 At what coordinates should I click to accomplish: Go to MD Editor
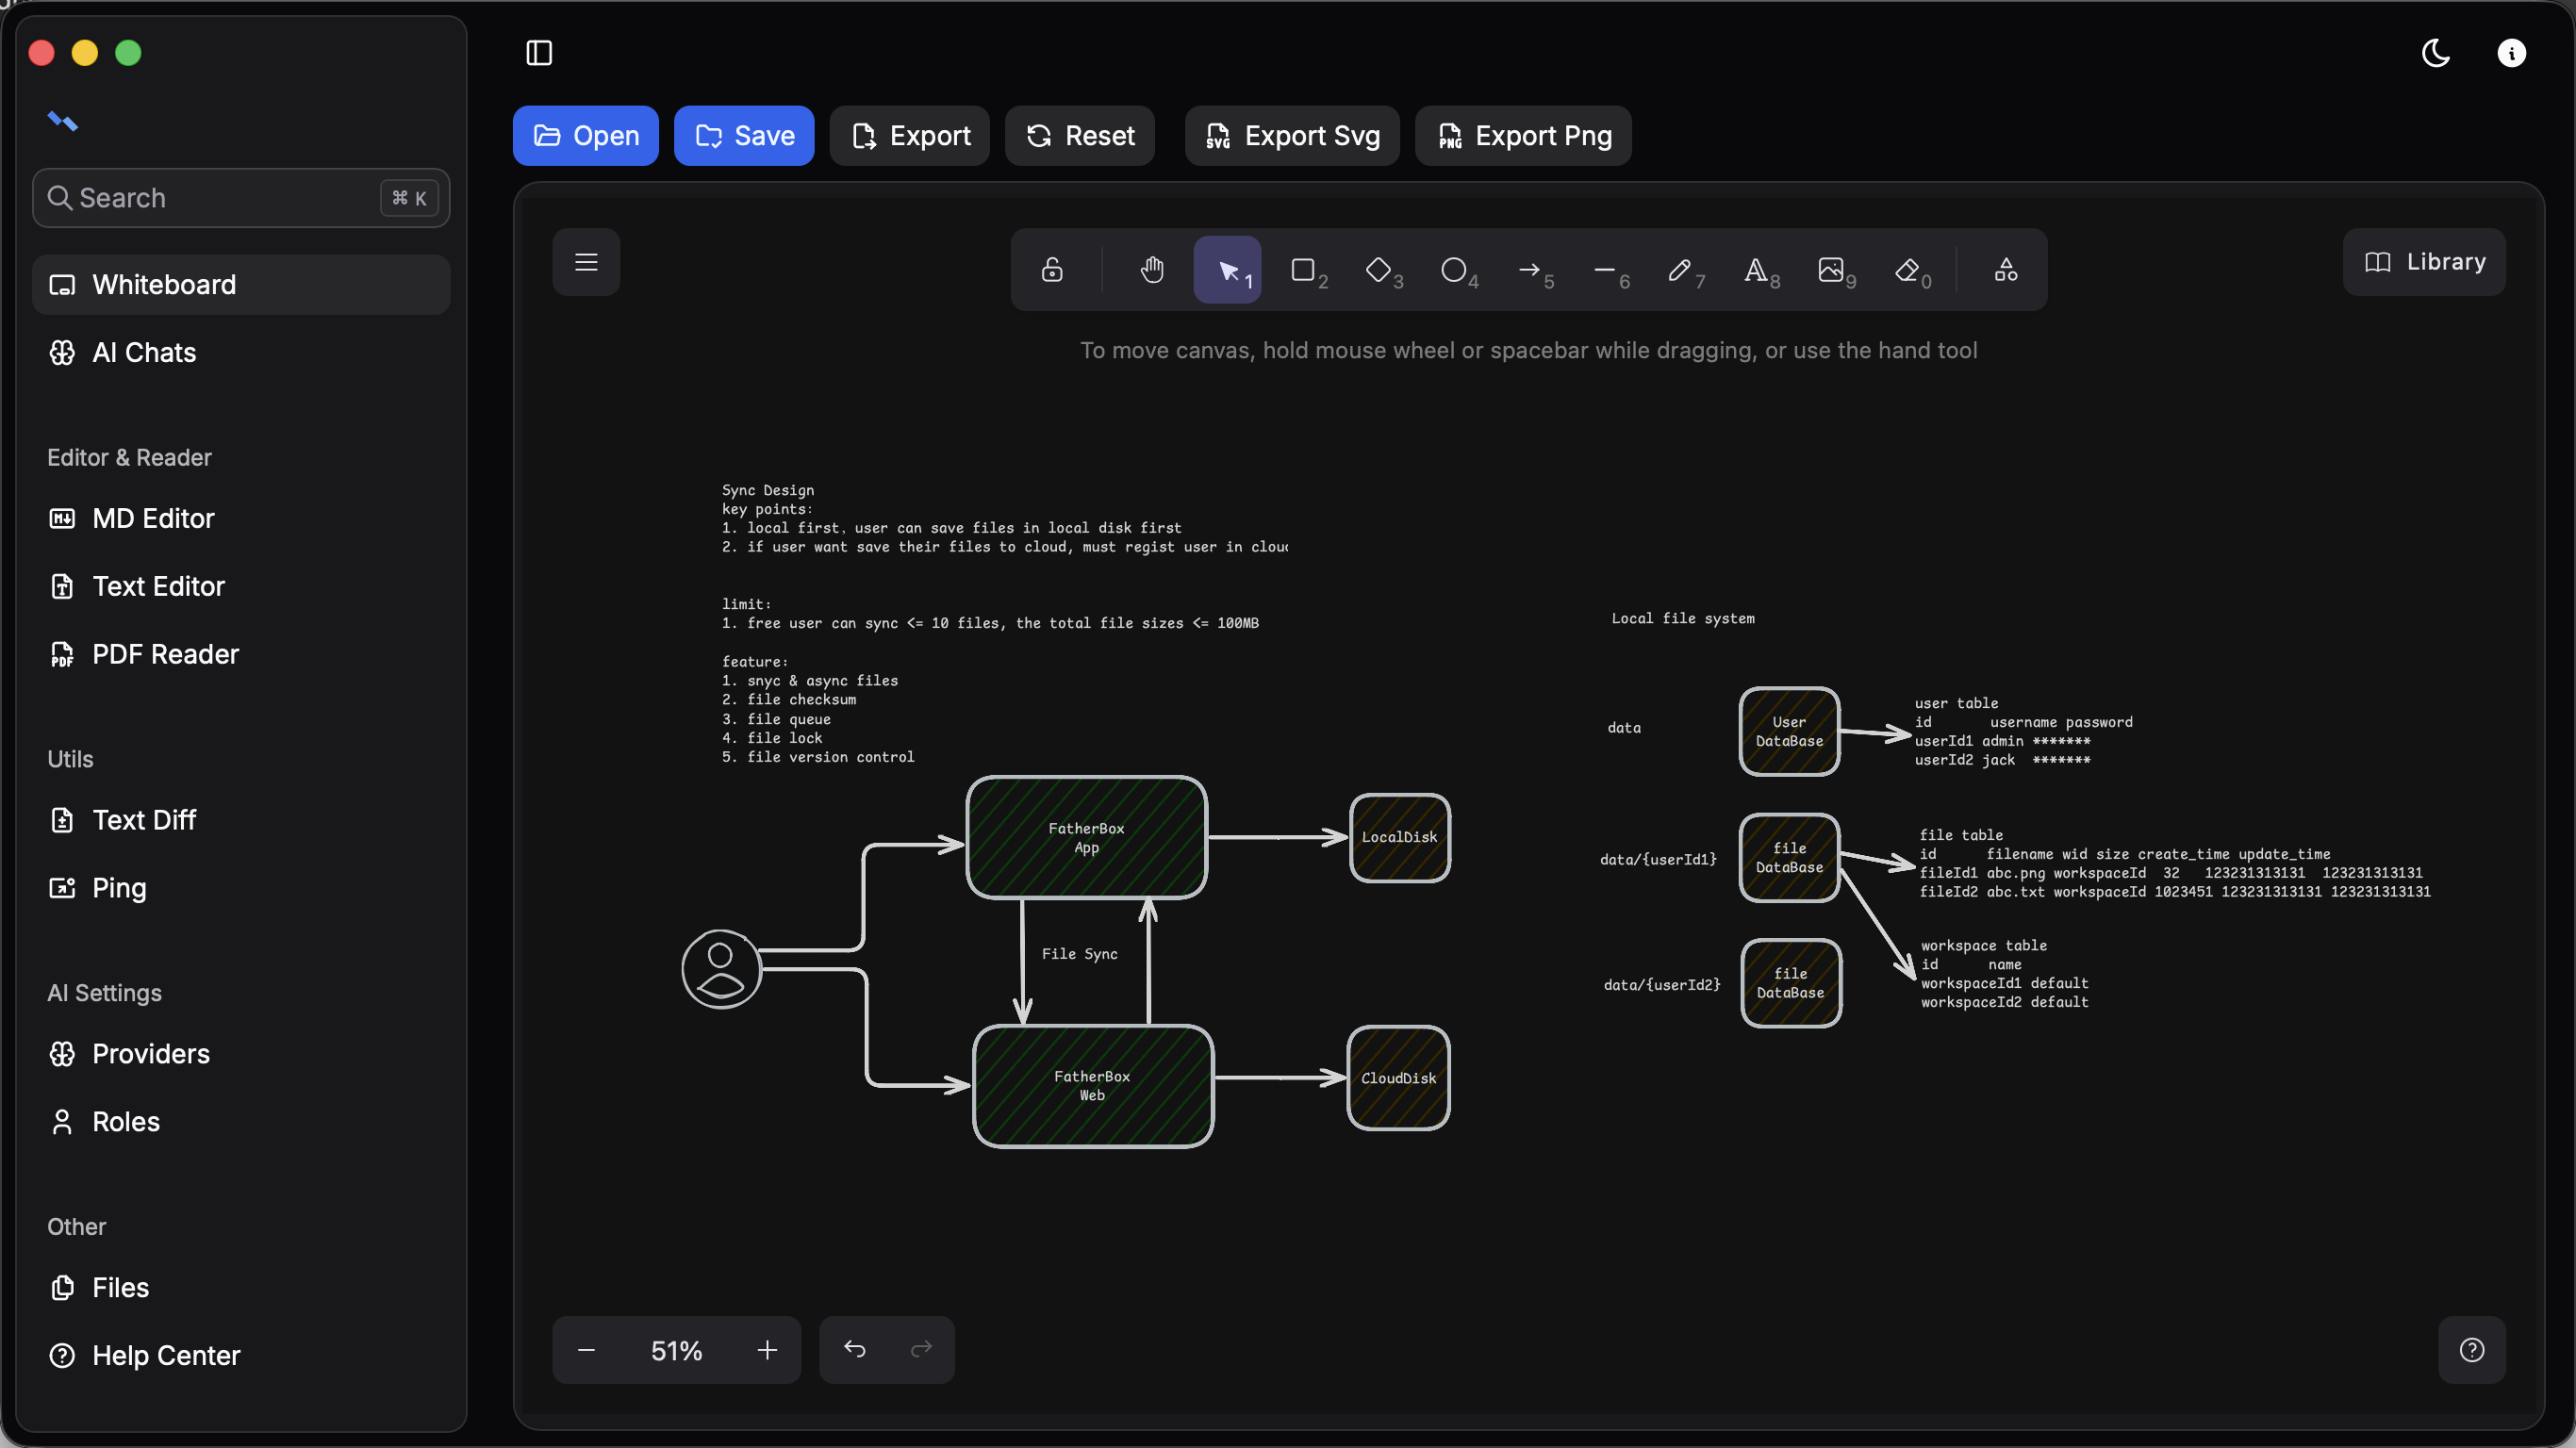click(x=153, y=518)
